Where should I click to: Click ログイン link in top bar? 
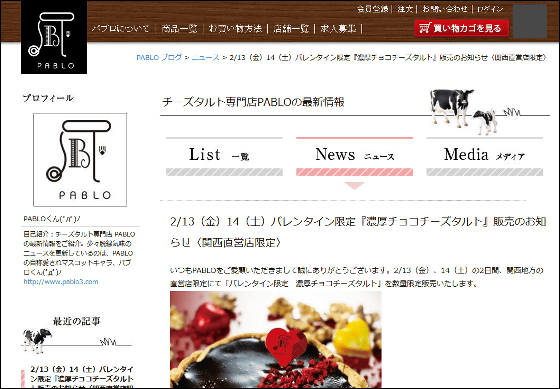490,9
